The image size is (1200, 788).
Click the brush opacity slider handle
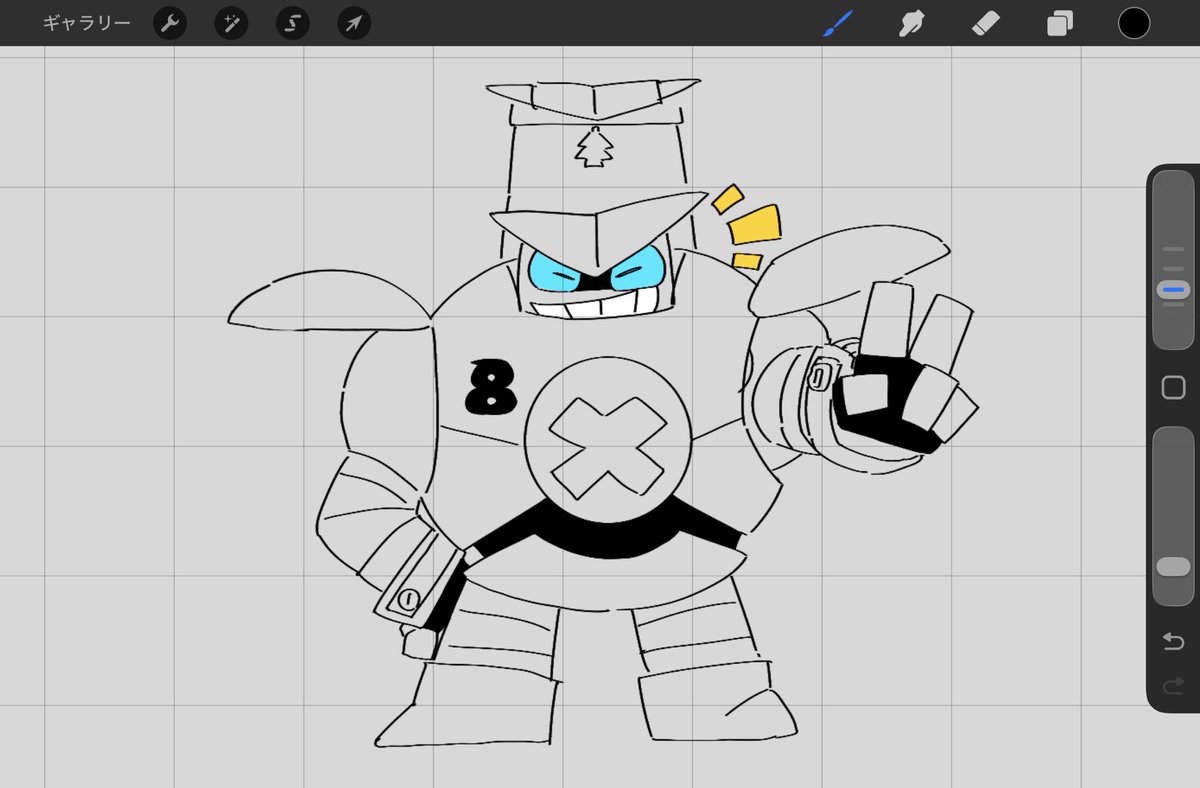[x=1173, y=567]
